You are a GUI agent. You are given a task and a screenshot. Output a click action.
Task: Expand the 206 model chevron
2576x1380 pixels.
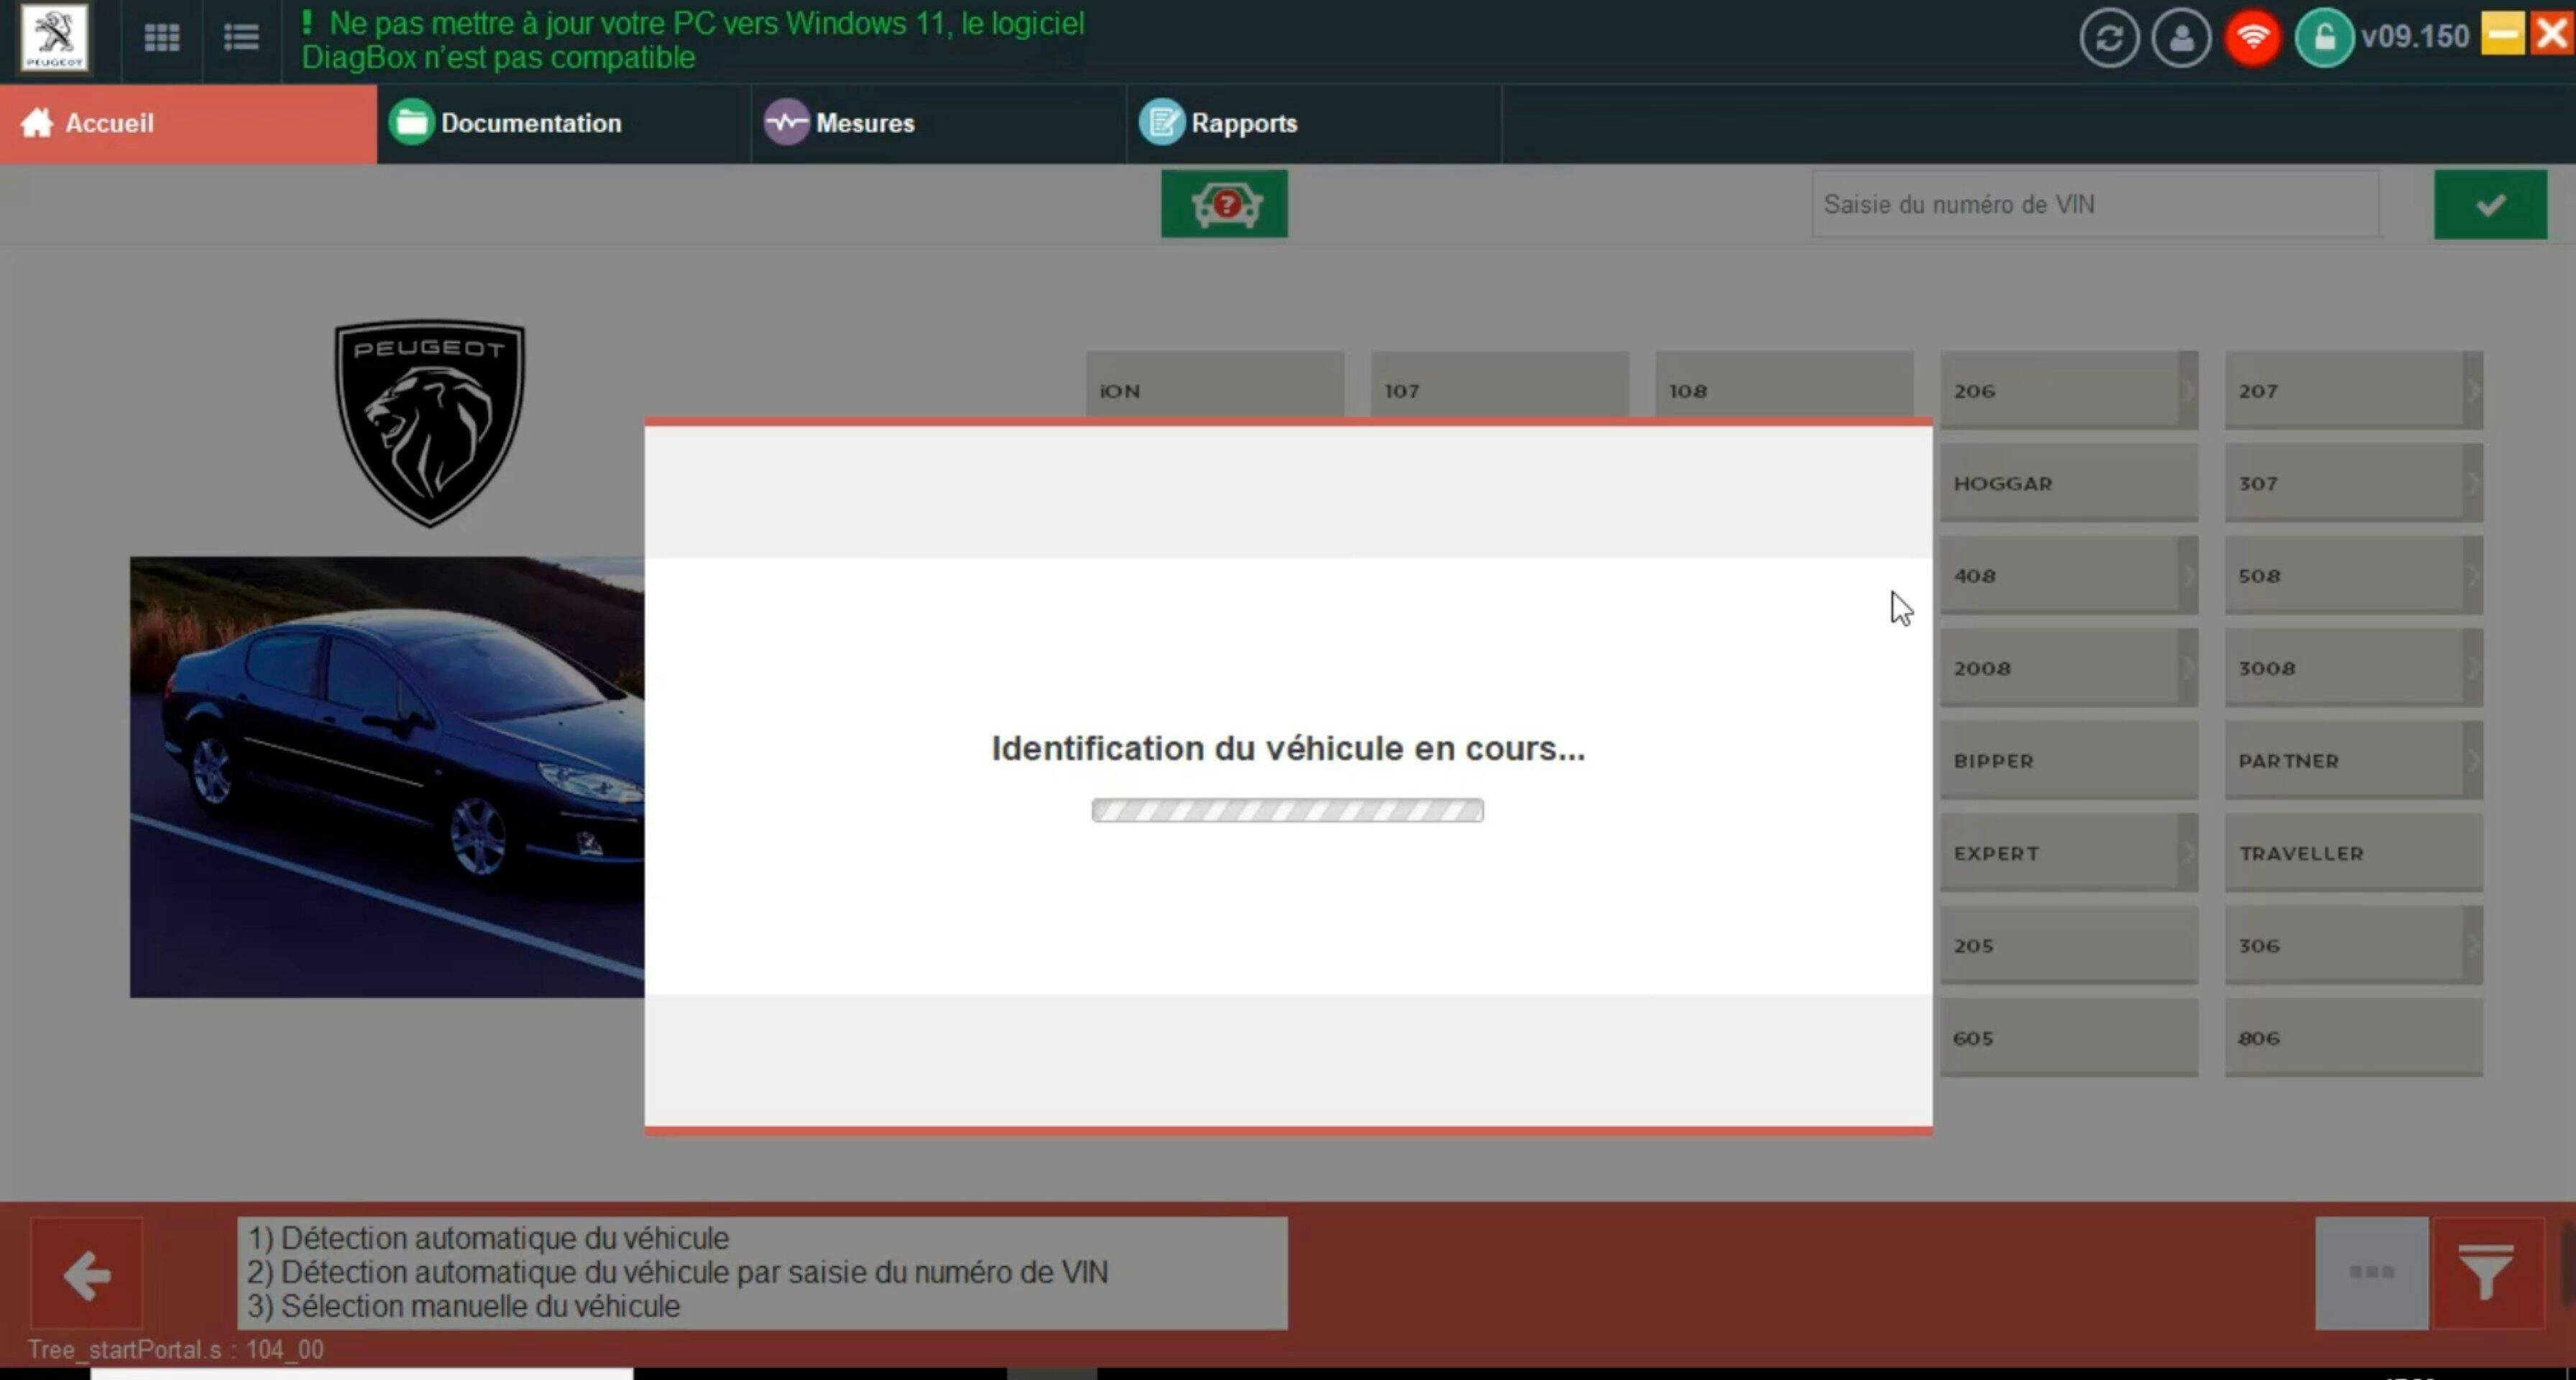coord(2187,390)
